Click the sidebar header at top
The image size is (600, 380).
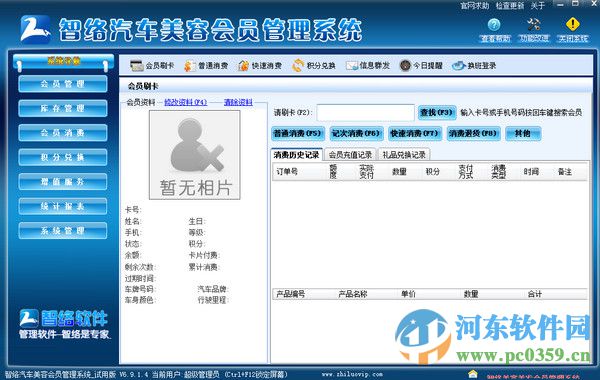(x=64, y=62)
